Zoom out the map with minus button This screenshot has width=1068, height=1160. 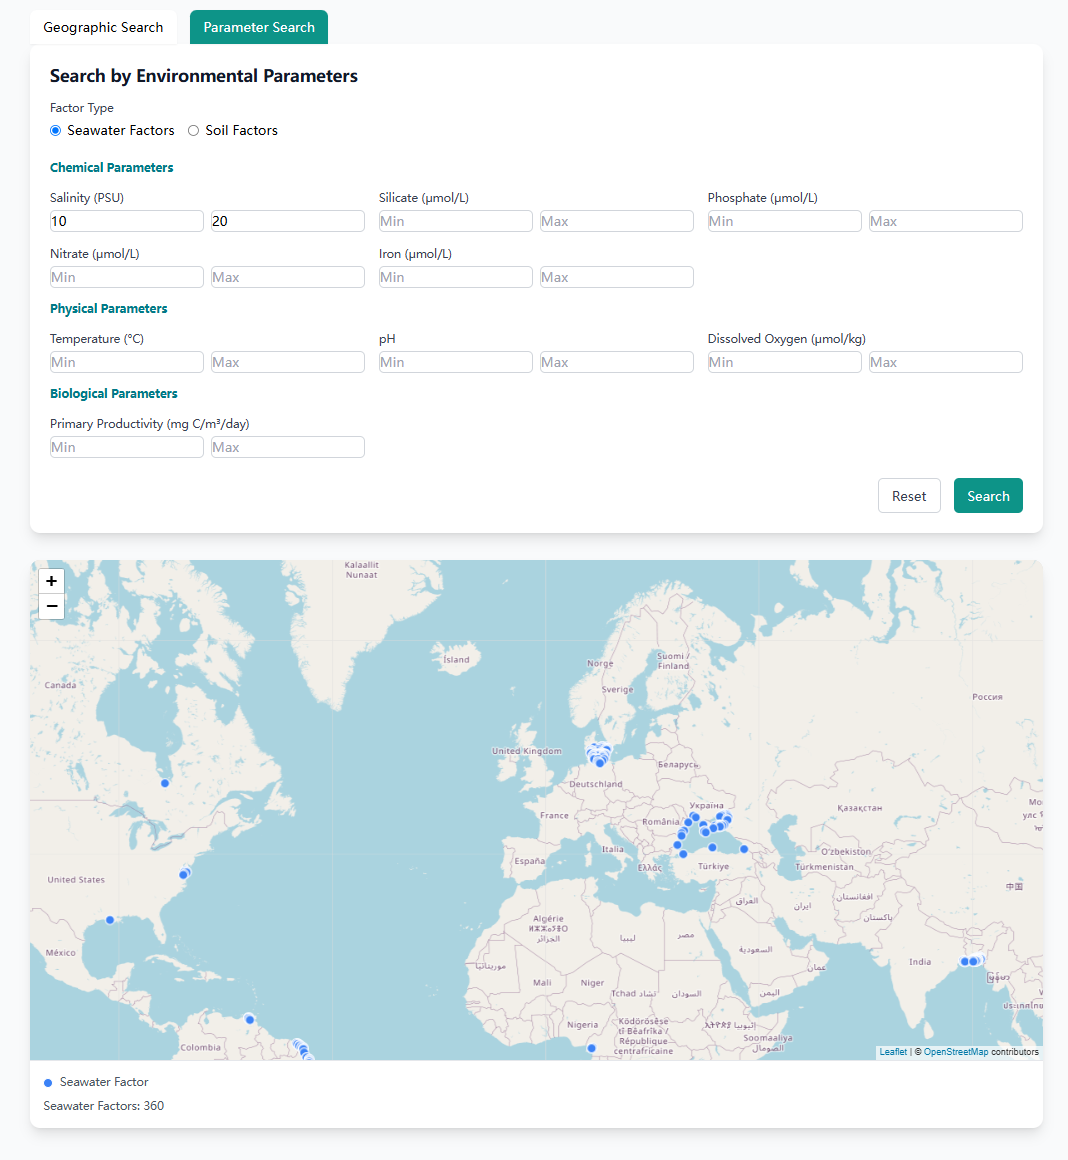coord(51,606)
